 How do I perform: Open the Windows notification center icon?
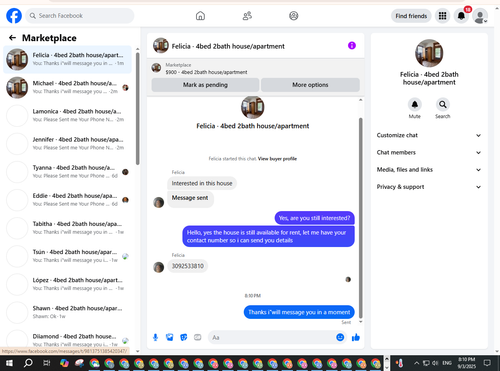point(487,363)
